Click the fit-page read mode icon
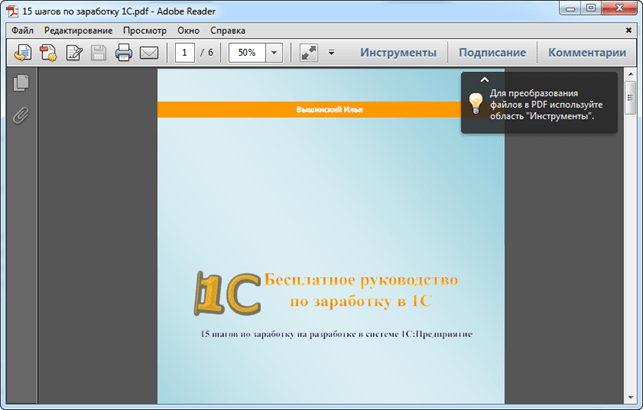Screen dimensions: 643x410 [309, 53]
